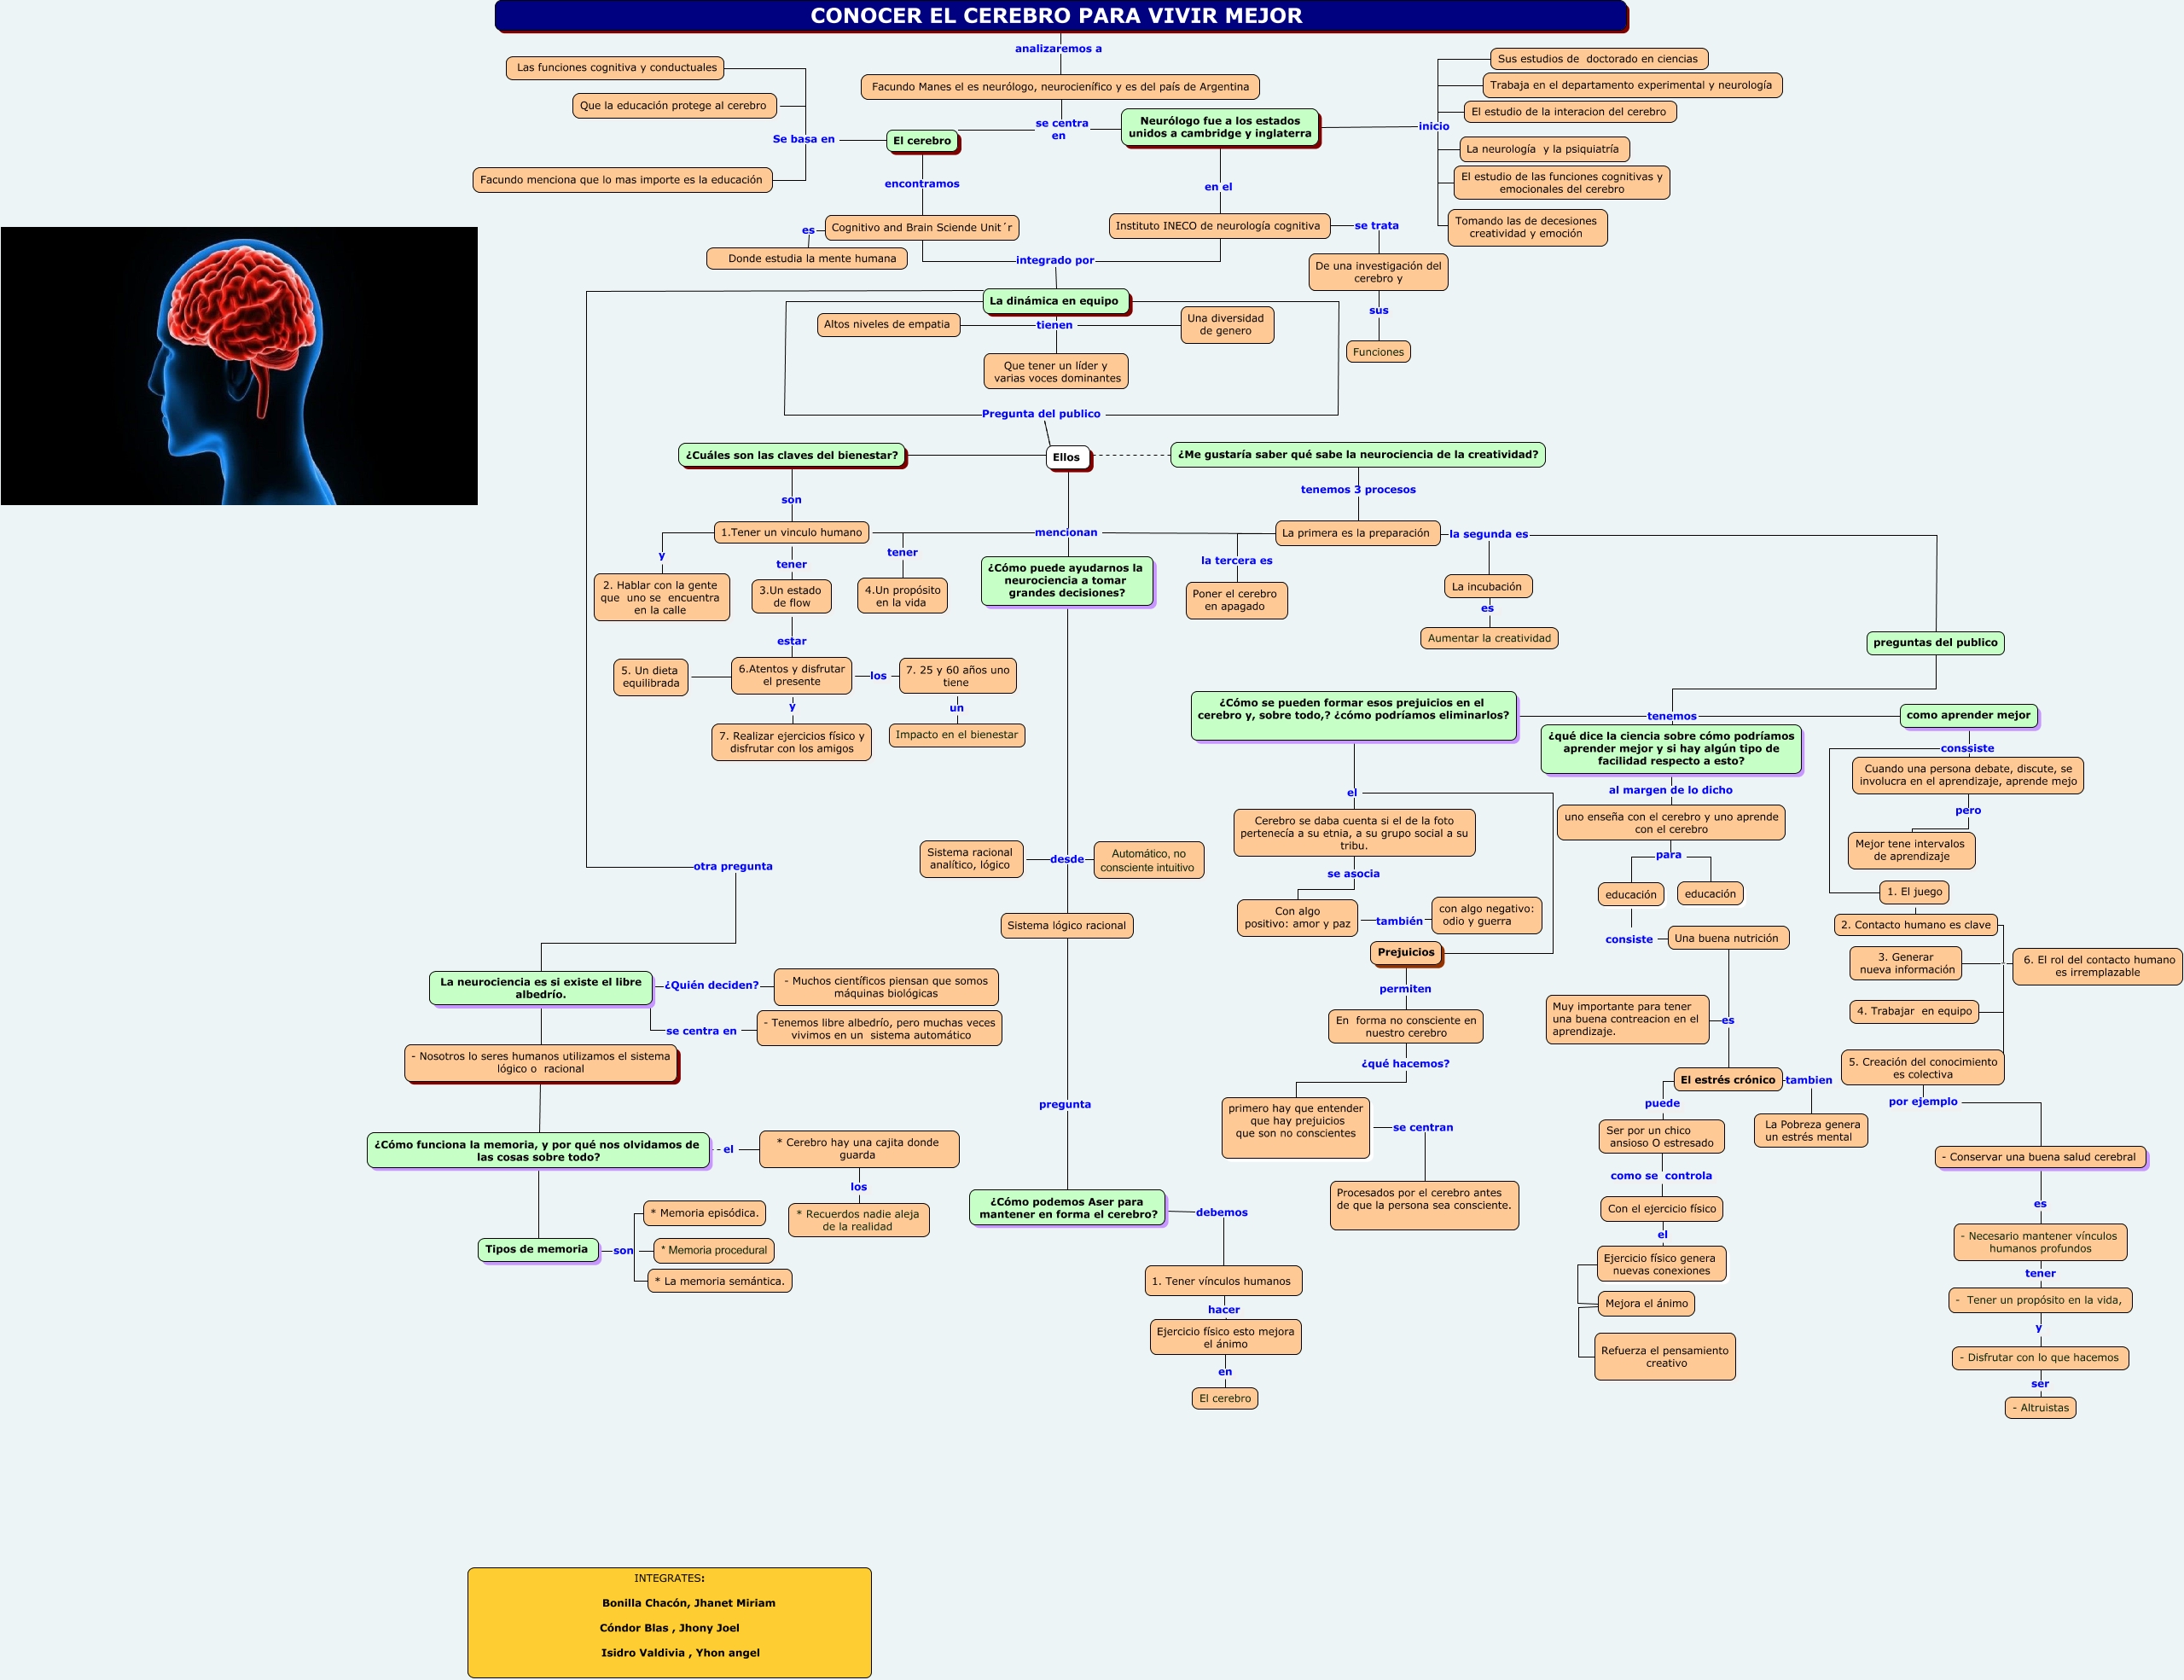Click the brain illustration image
This screenshot has height=1680, width=2184.
click(x=239, y=365)
